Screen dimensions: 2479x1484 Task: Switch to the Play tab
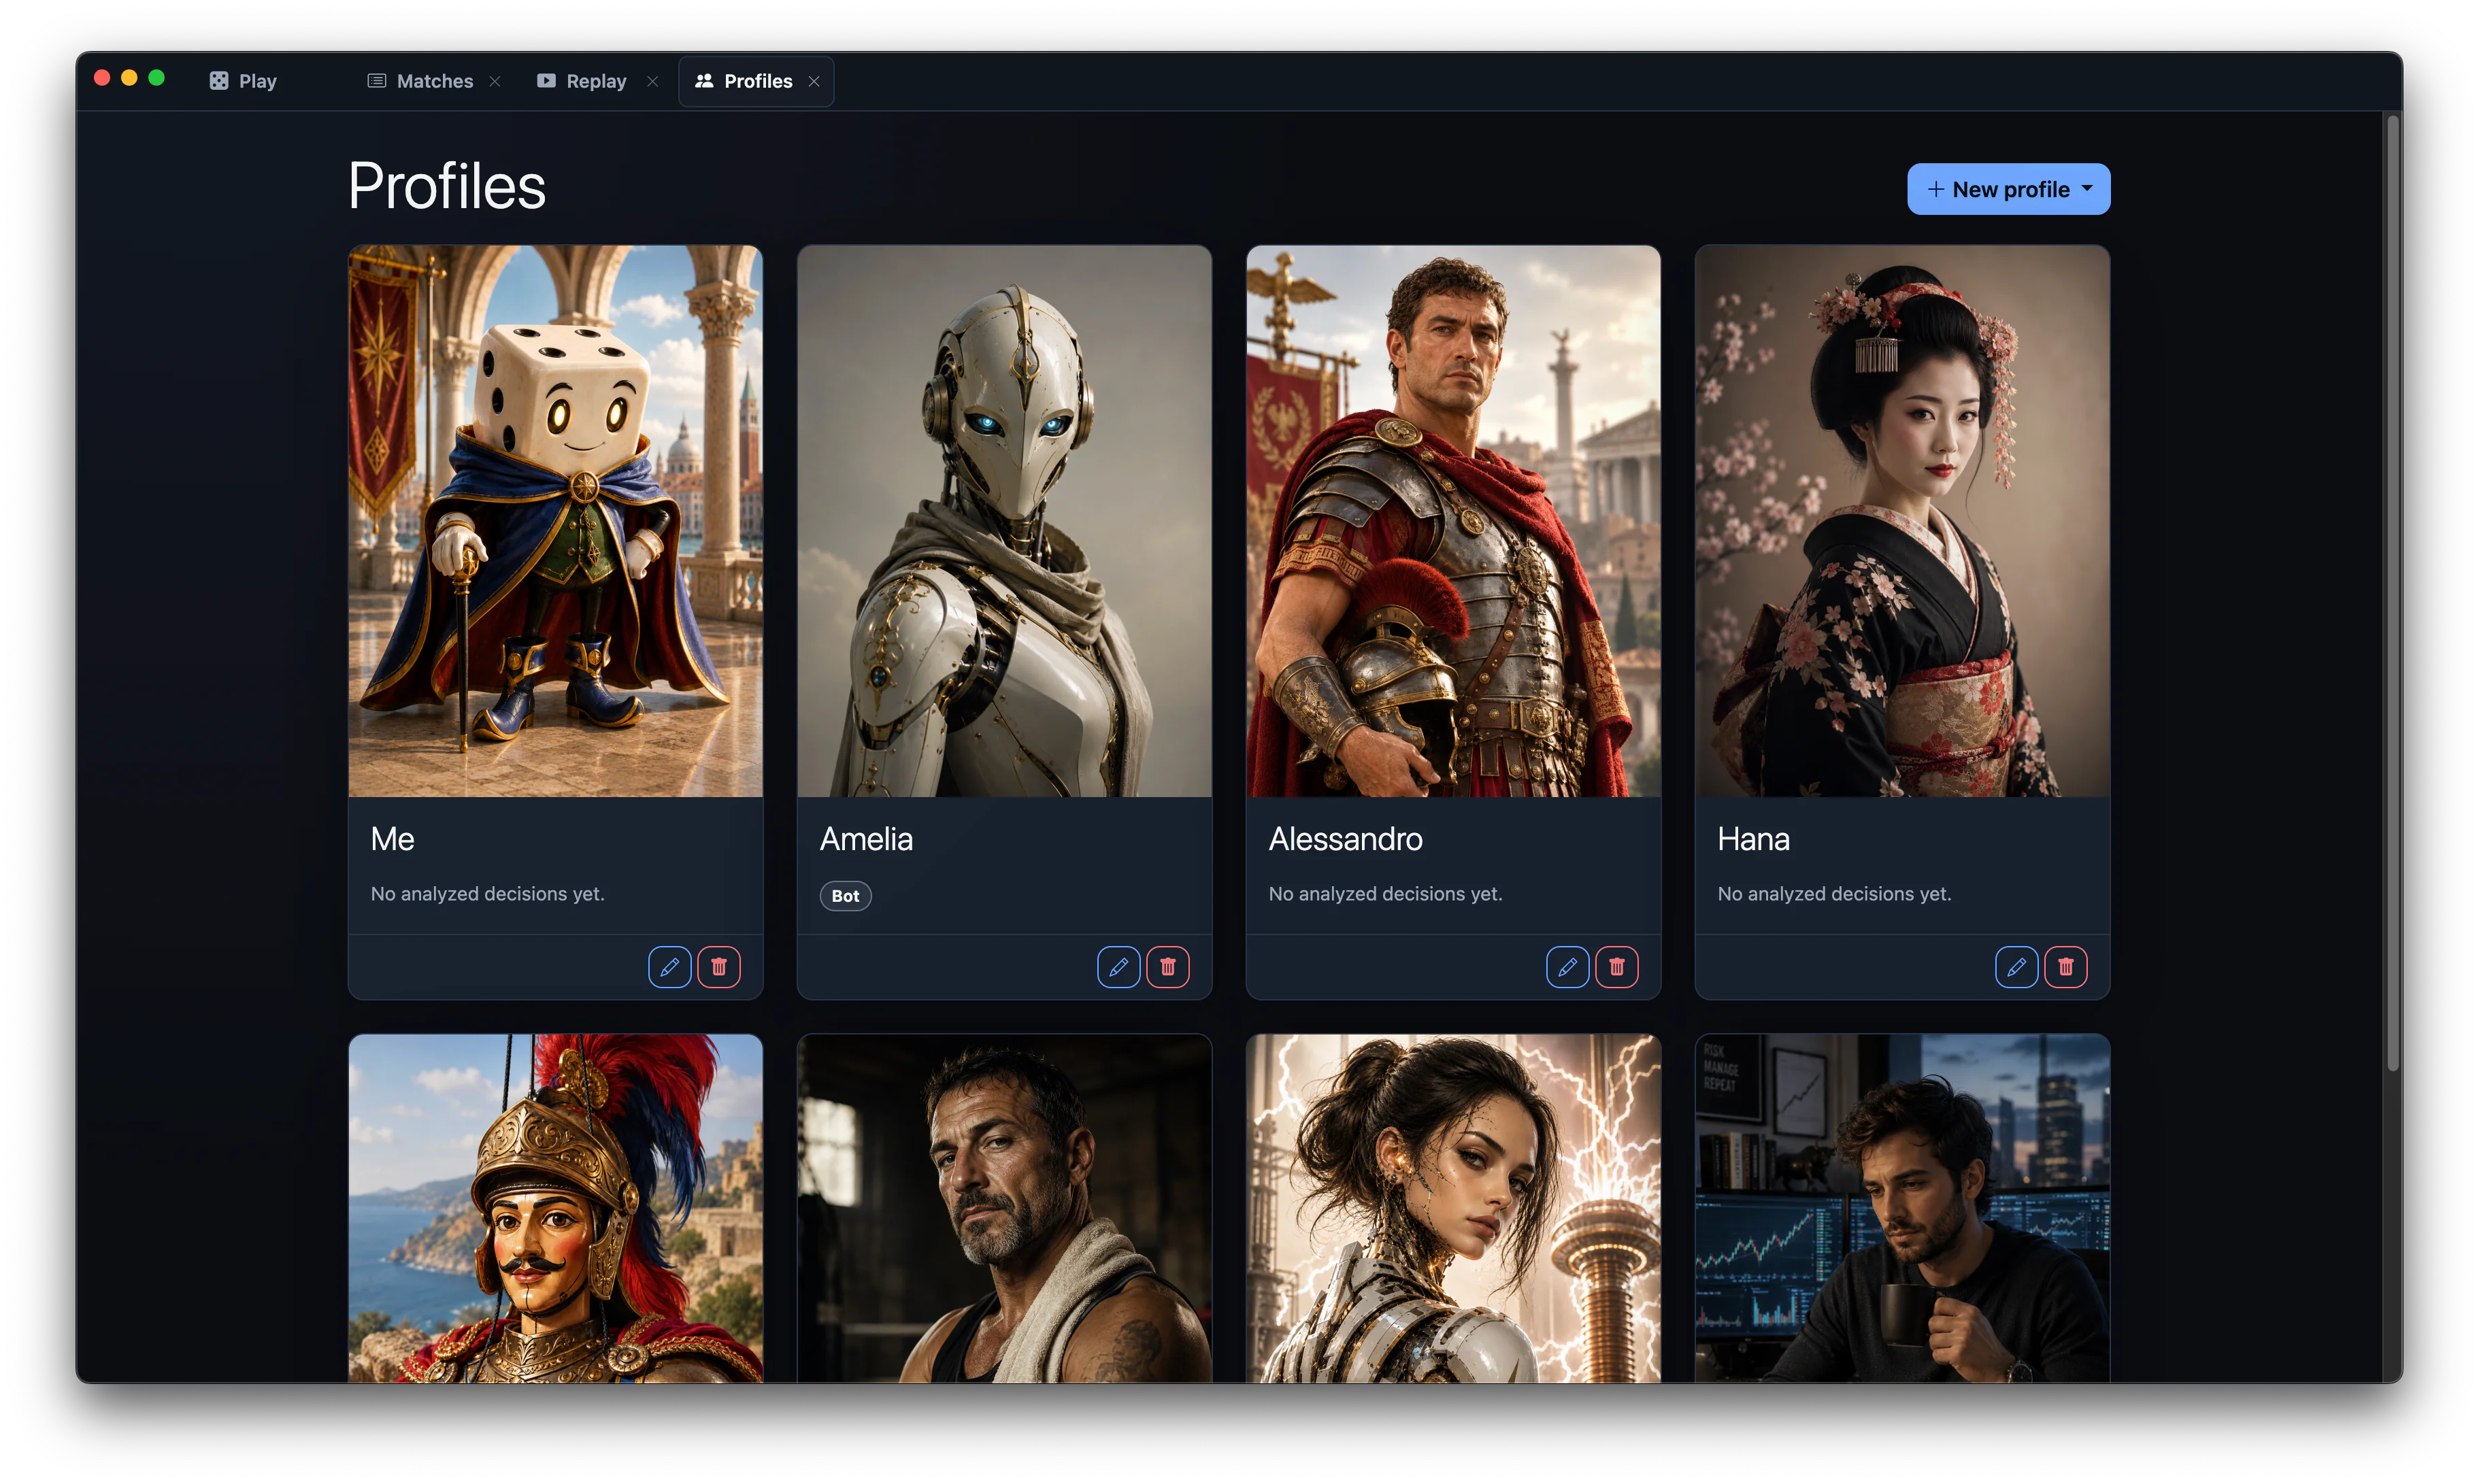pyautogui.click(x=243, y=81)
